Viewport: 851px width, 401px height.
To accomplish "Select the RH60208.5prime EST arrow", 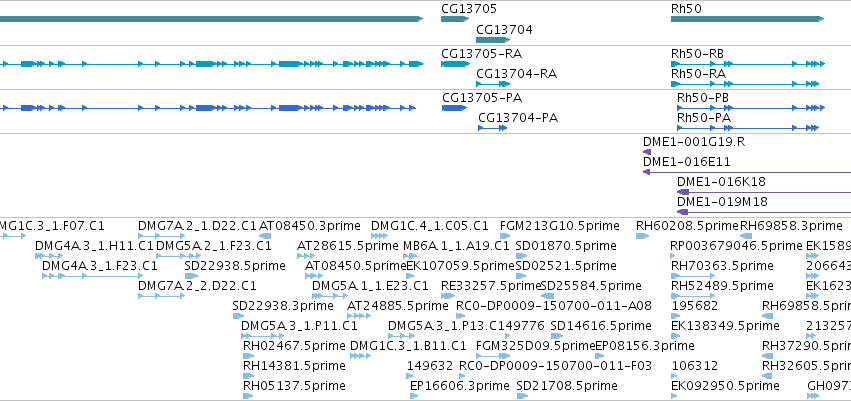I will pyautogui.click(x=643, y=236).
